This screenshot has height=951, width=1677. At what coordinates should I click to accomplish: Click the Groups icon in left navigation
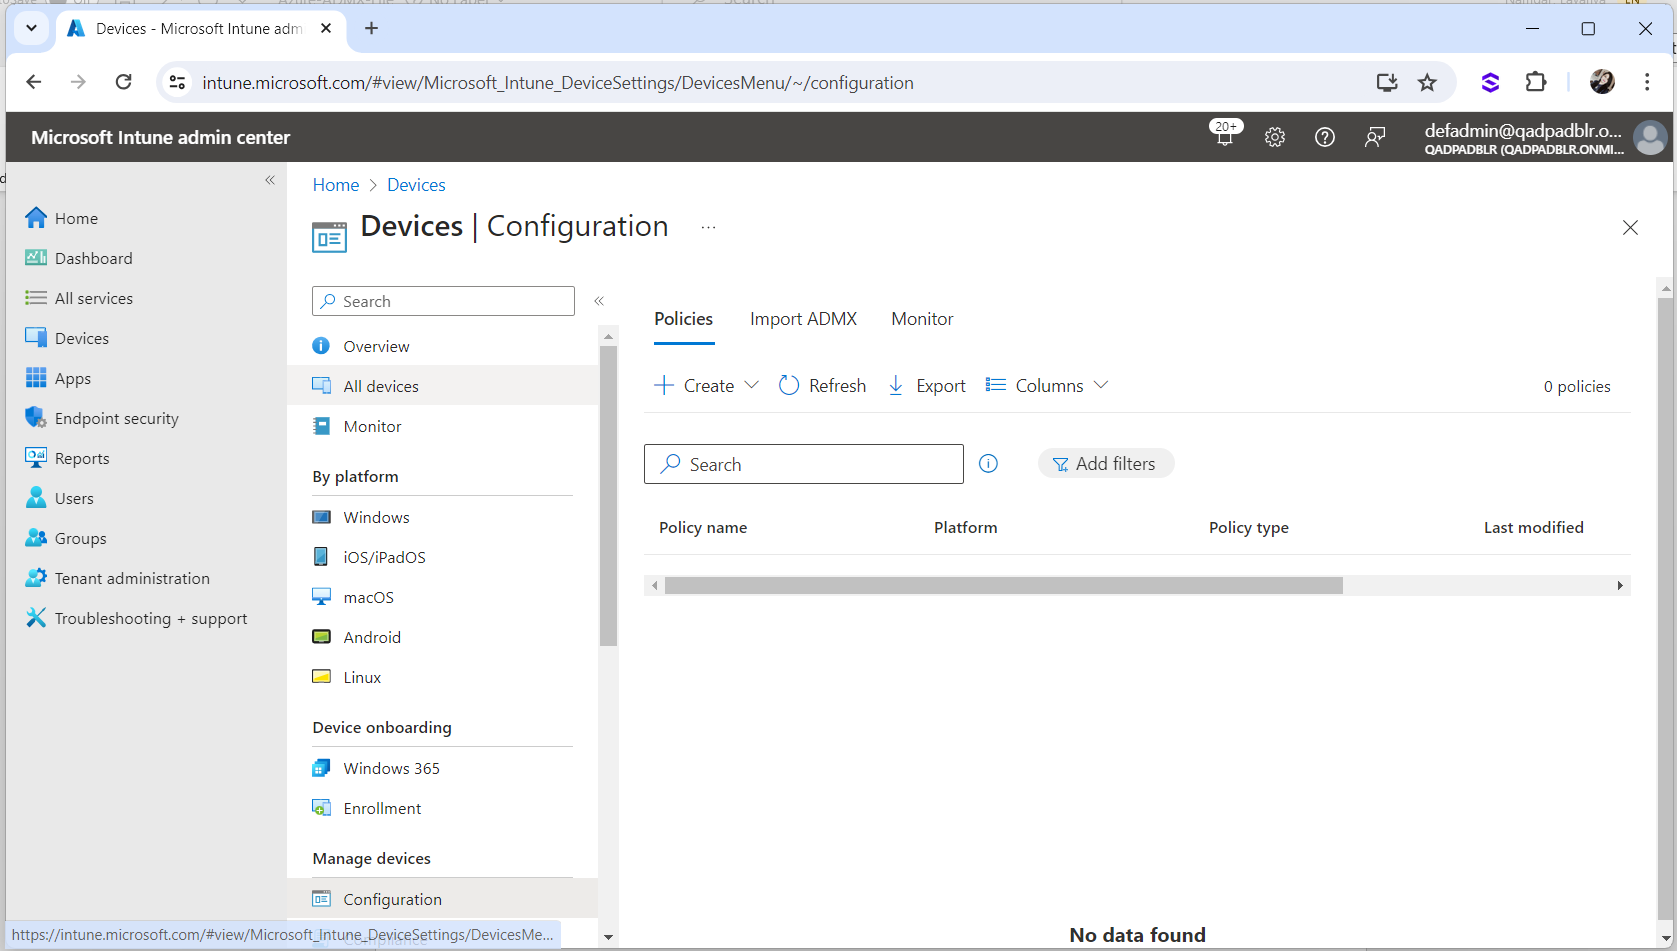tap(36, 538)
